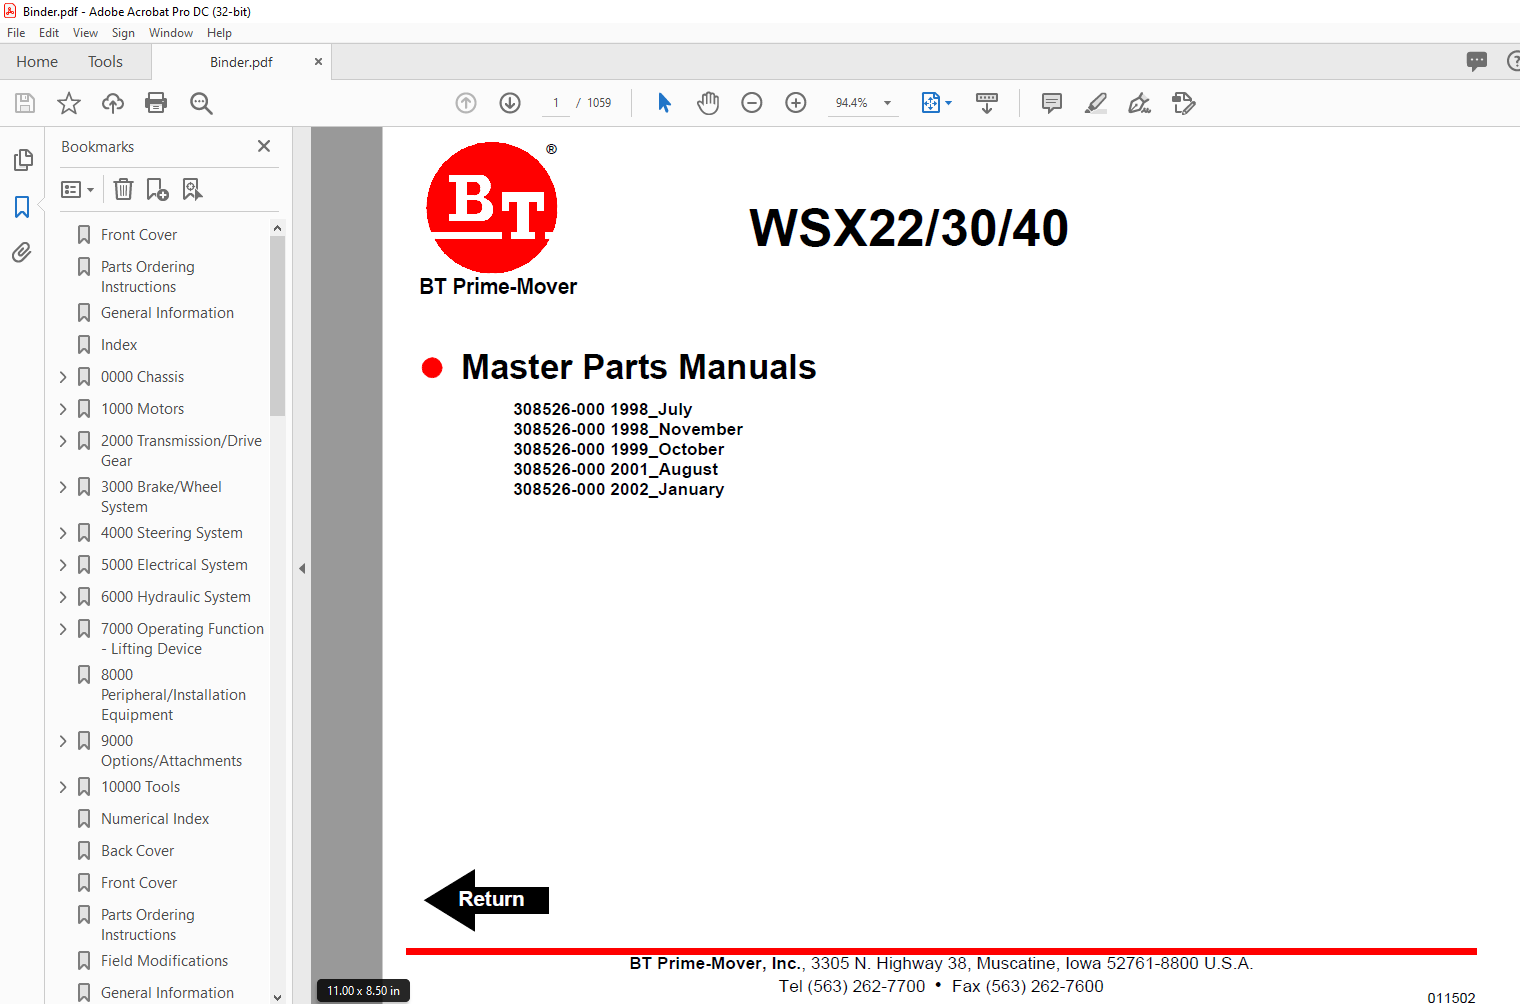Viewport: 1520px width, 1004px height.
Task: Click the Return arrow on the page
Action: point(487,900)
